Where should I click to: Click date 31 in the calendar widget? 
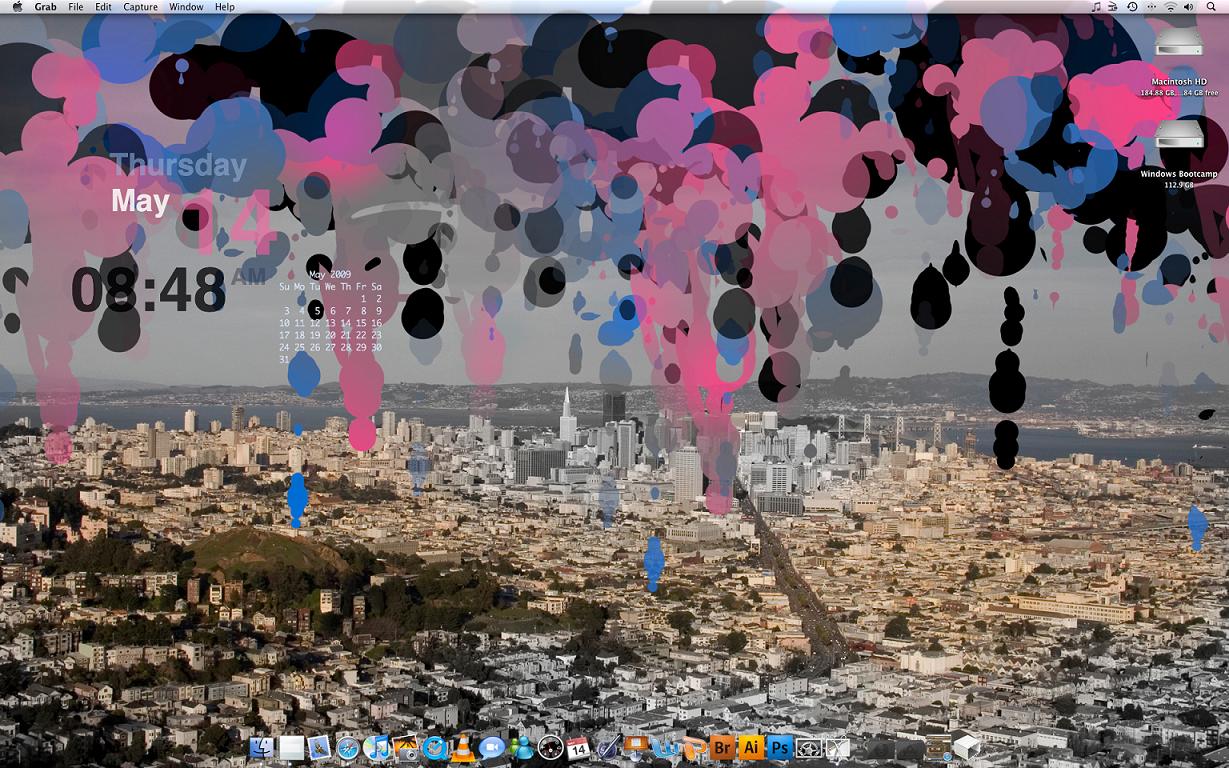pos(284,359)
